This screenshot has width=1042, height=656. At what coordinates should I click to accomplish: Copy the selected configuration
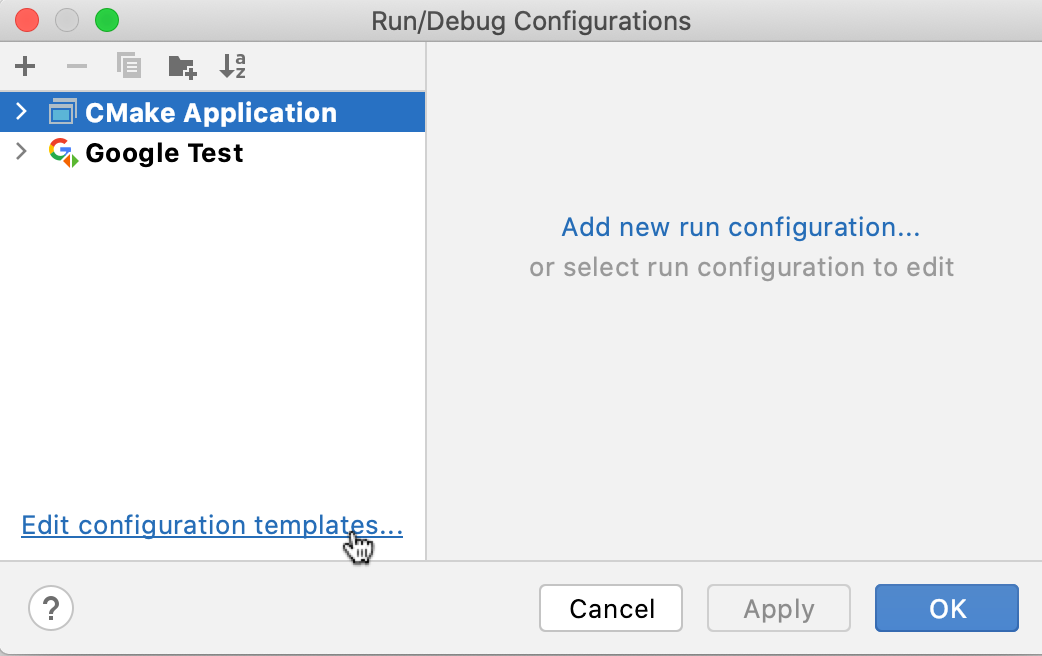click(129, 66)
